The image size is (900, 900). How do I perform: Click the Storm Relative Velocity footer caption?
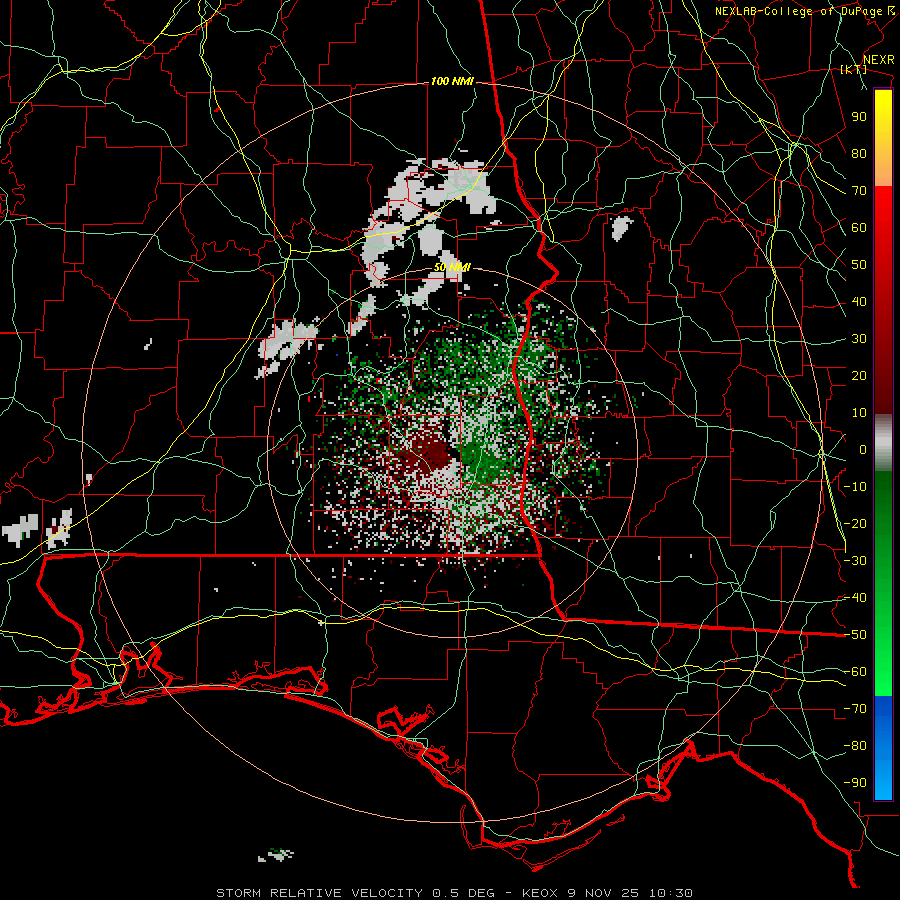[x=454, y=893]
